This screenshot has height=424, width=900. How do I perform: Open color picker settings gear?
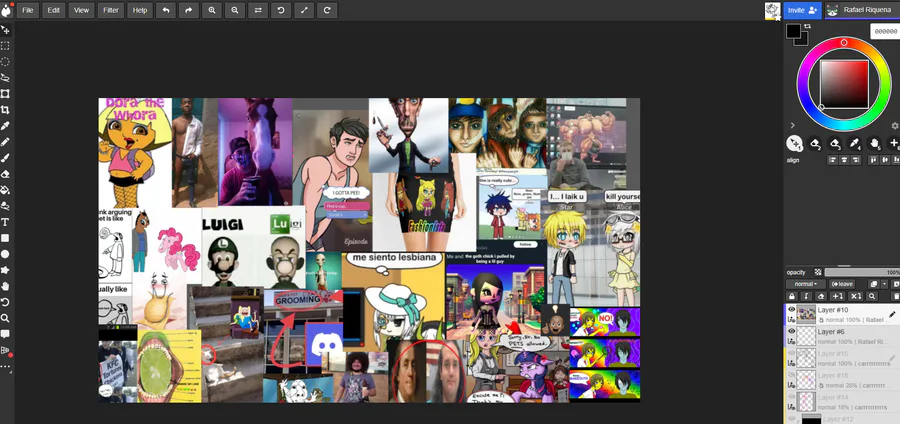894,126
